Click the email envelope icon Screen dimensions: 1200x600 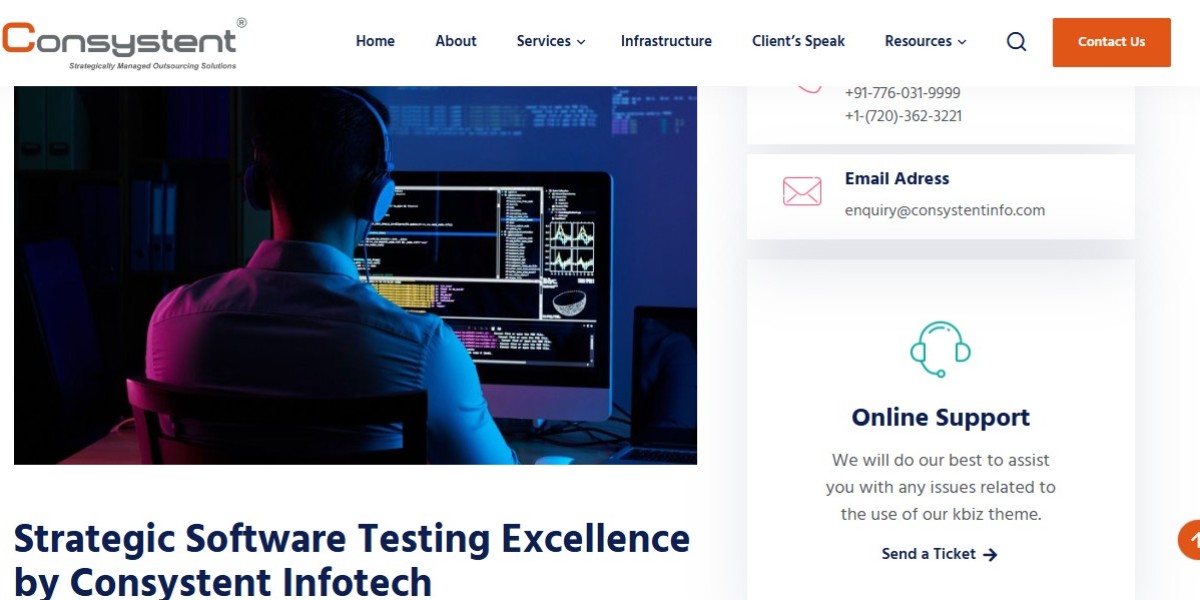pyautogui.click(x=802, y=192)
